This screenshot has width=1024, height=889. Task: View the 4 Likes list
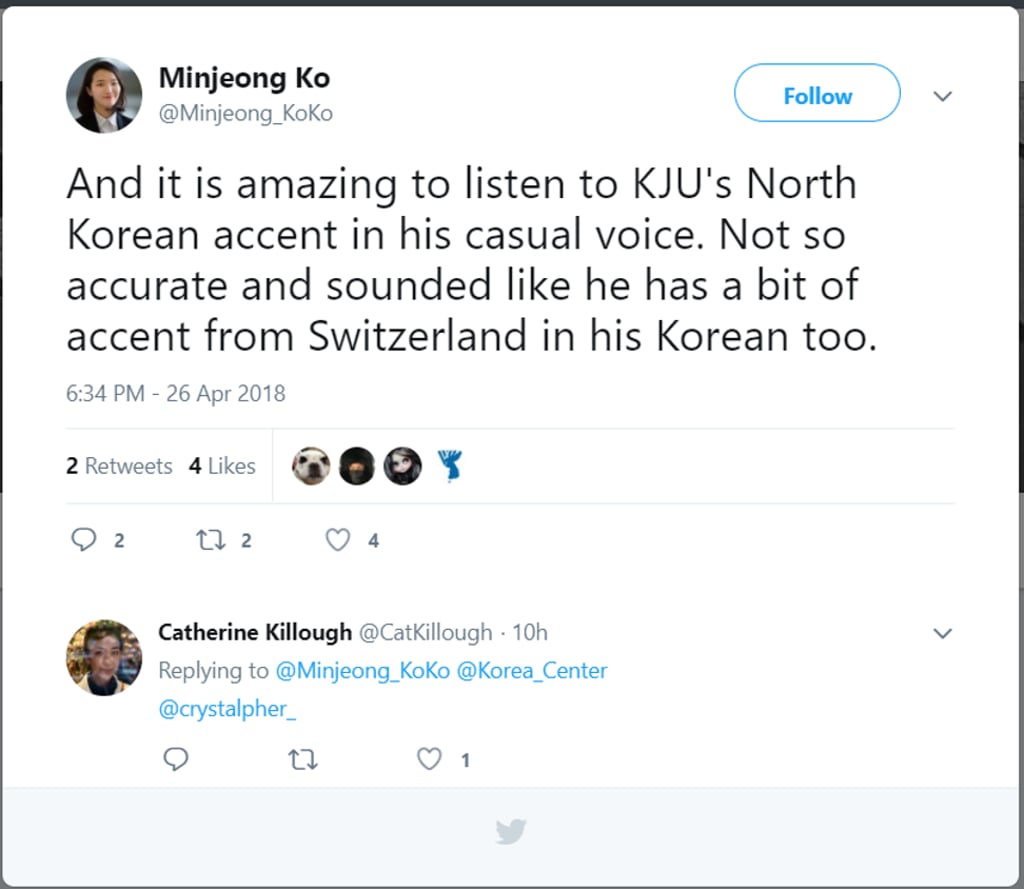(222, 466)
